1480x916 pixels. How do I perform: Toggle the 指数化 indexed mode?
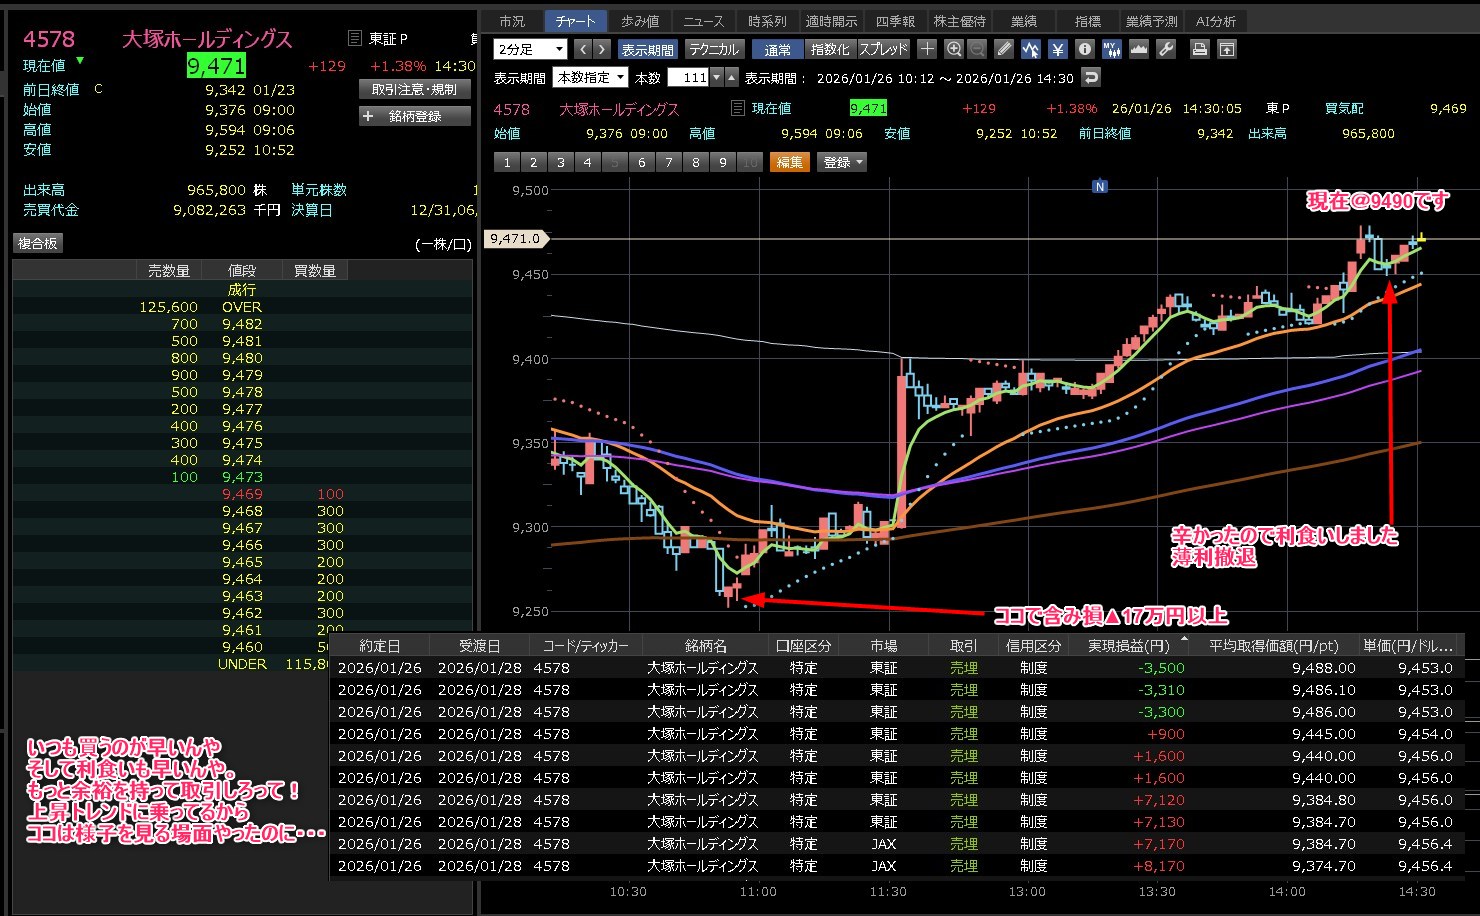(830, 49)
